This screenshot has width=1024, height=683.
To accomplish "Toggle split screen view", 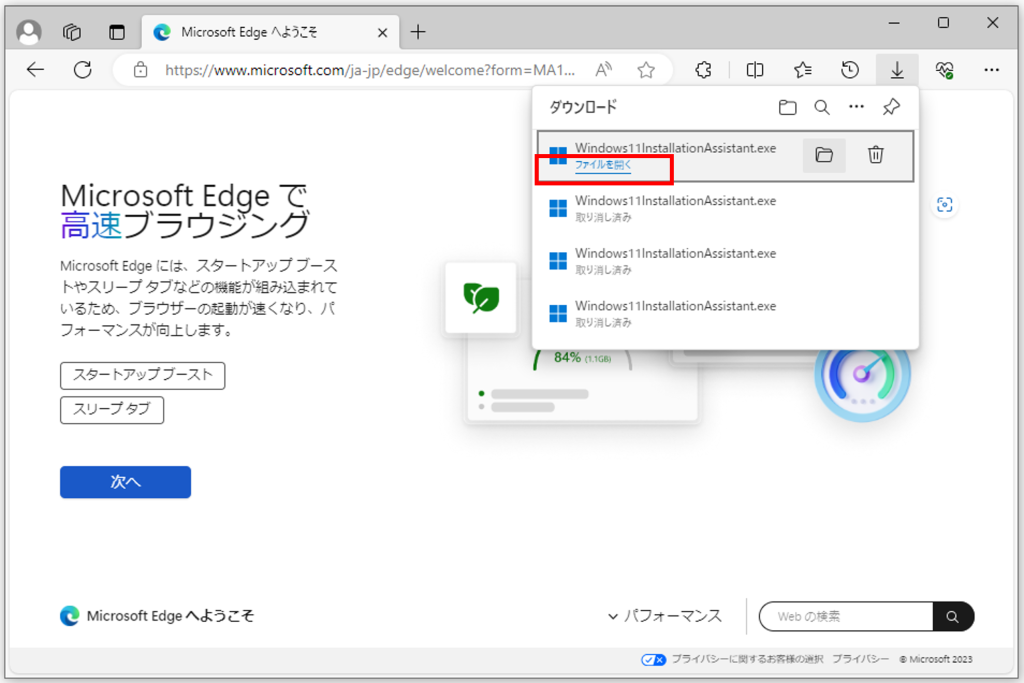I will point(755,70).
